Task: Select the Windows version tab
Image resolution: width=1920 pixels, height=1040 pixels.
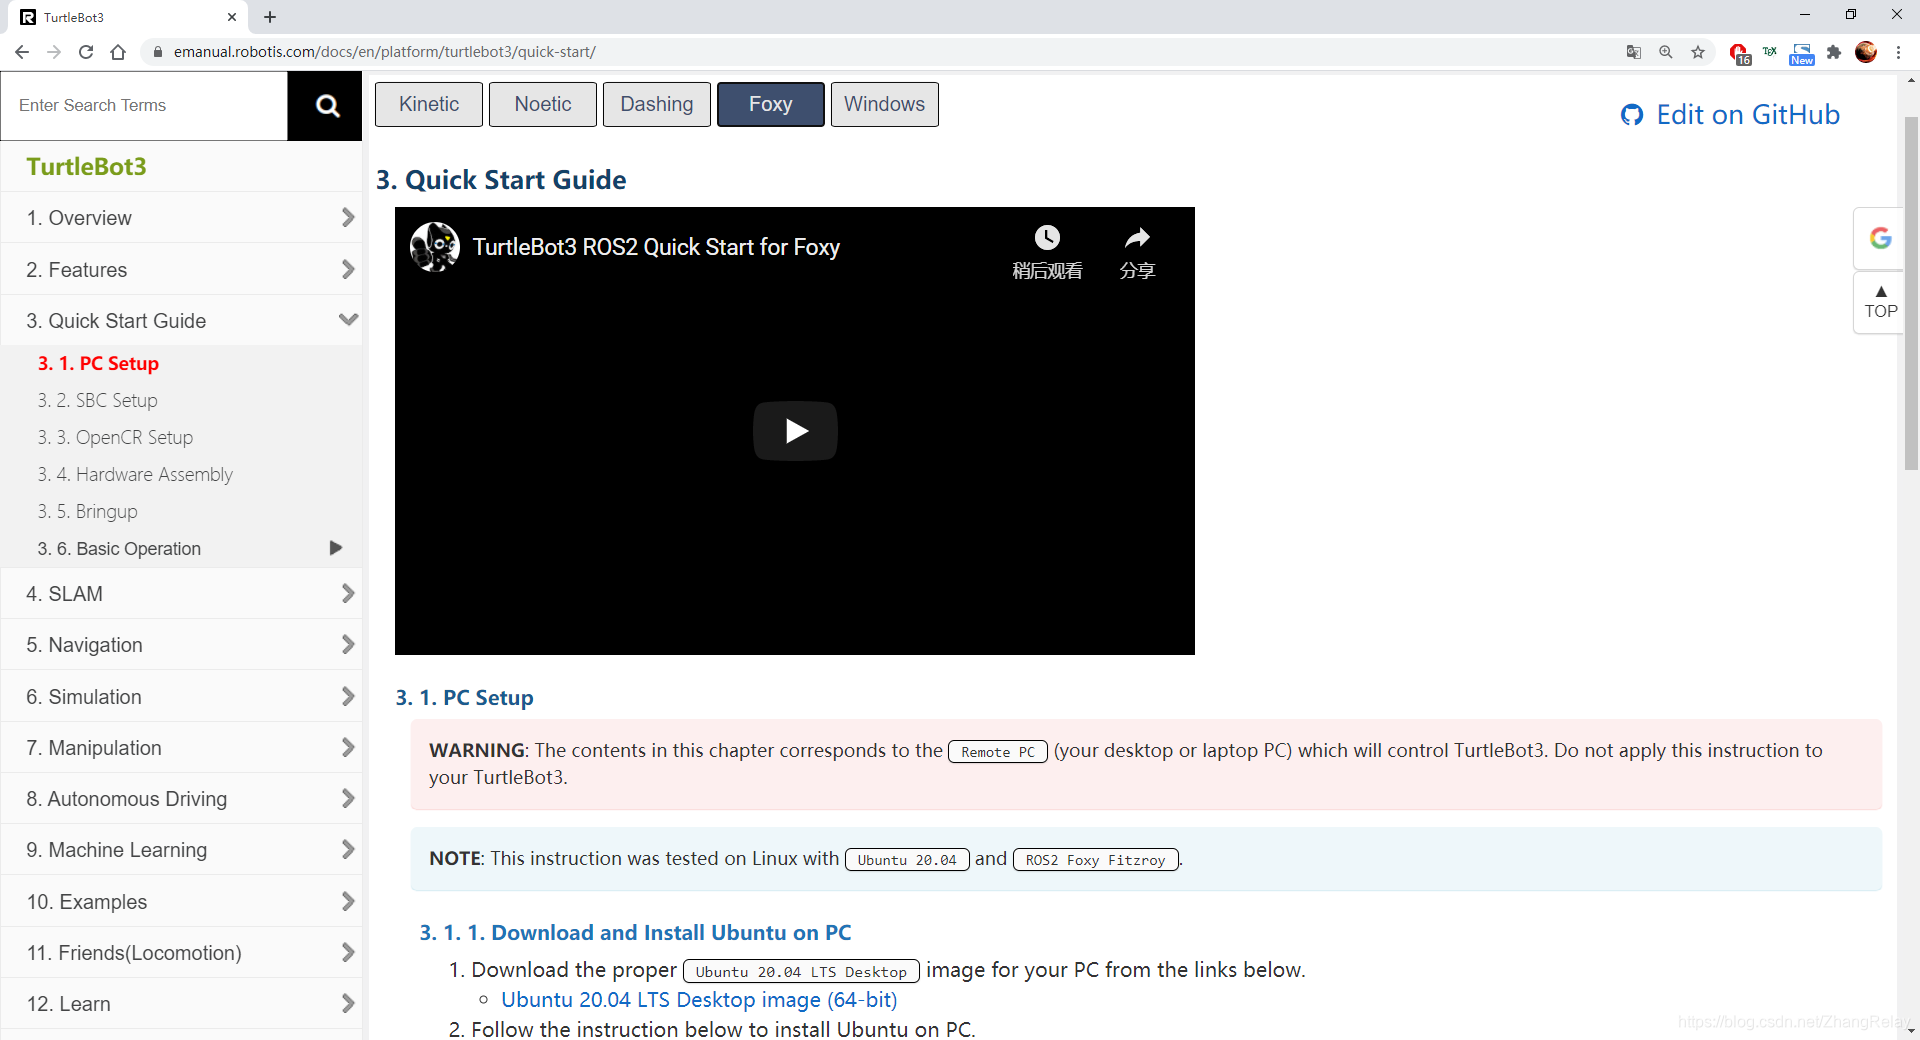Action: pos(885,104)
